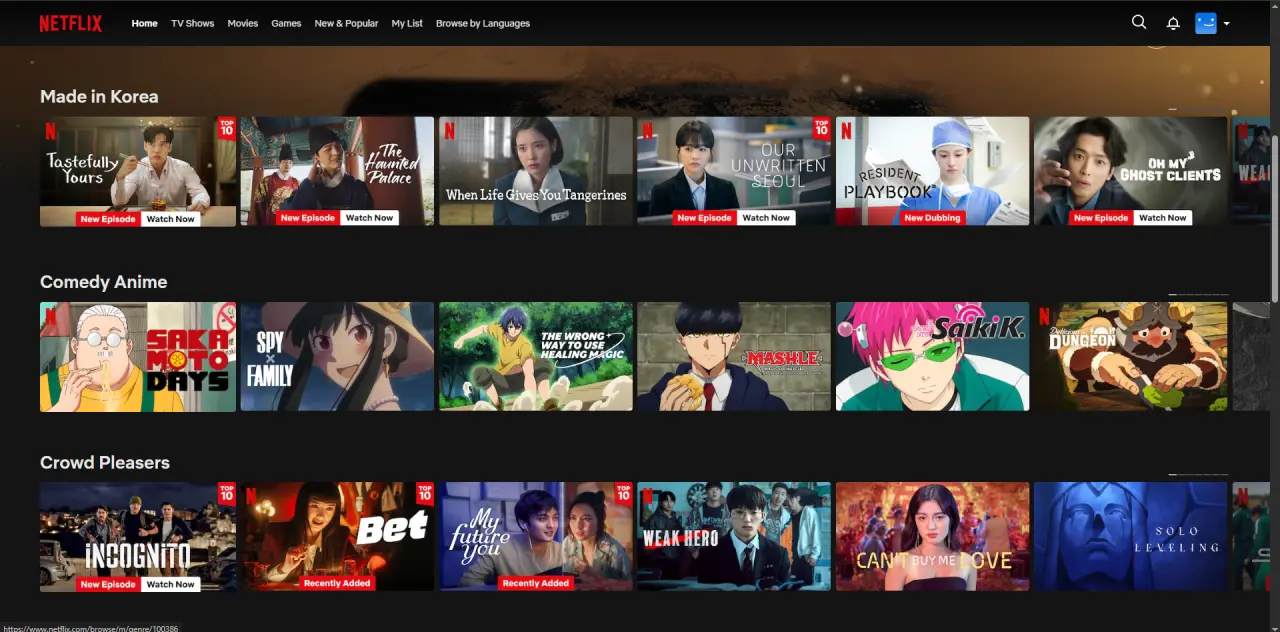Click the Netflix logo

click(70, 23)
